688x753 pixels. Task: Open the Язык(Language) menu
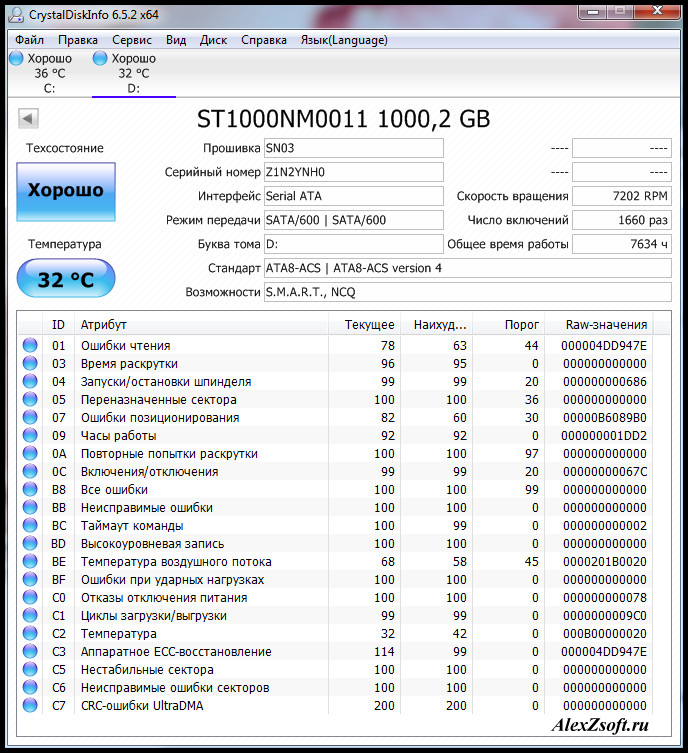click(x=344, y=40)
